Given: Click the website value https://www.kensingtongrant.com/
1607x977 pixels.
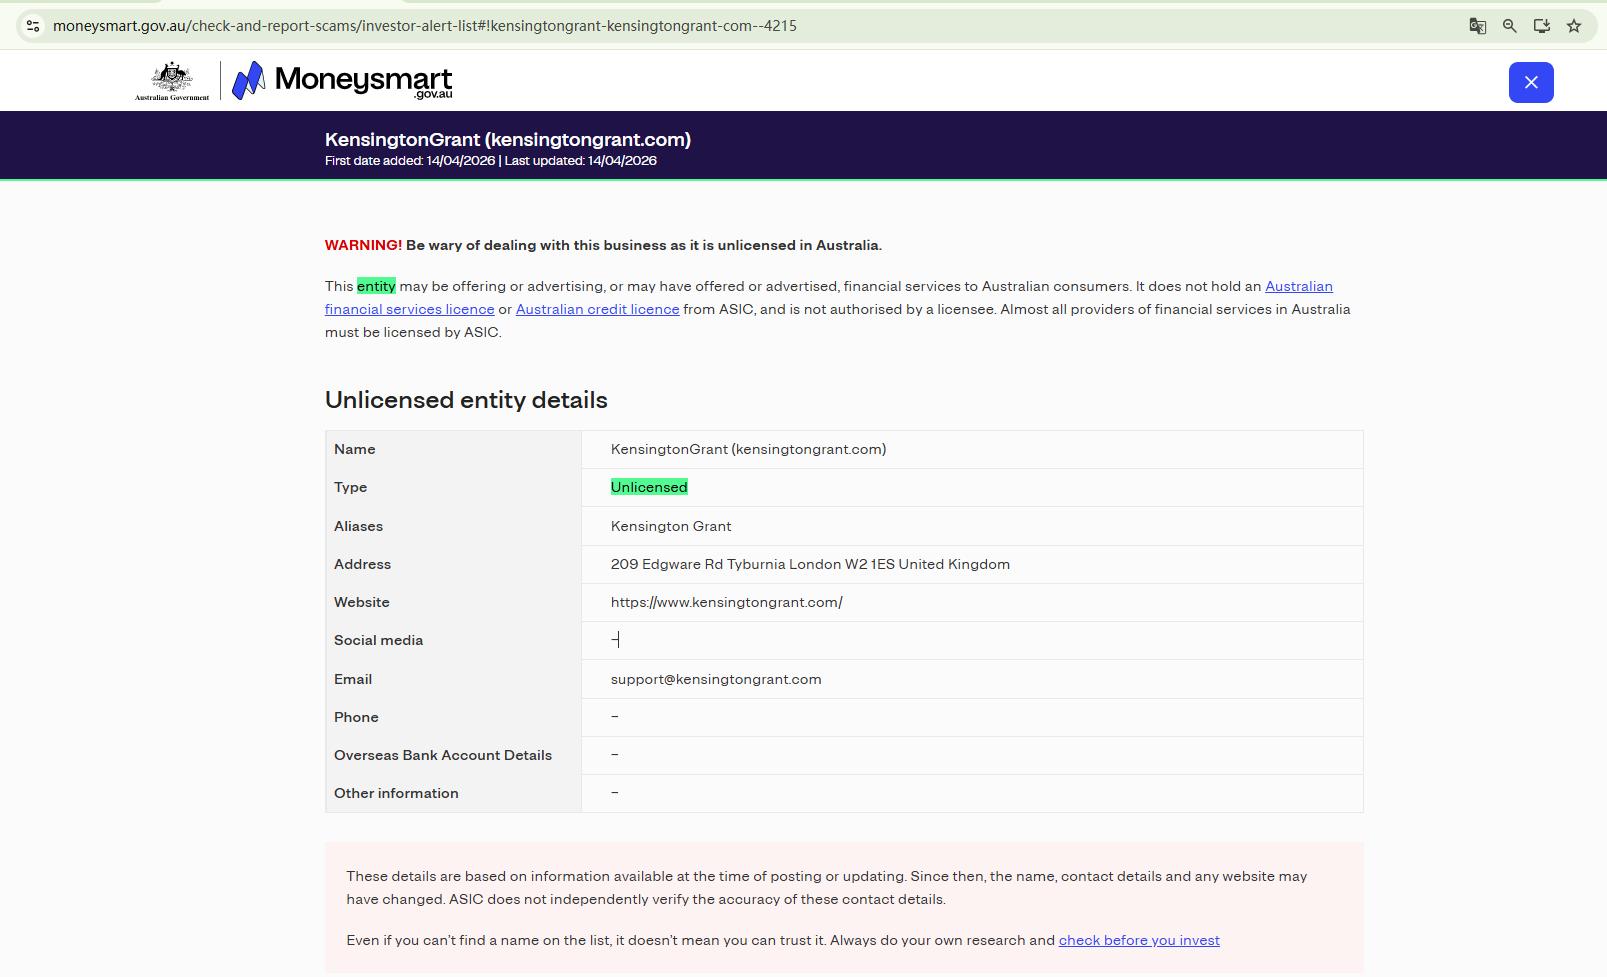Looking at the screenshot, I should tap(727, 602).
